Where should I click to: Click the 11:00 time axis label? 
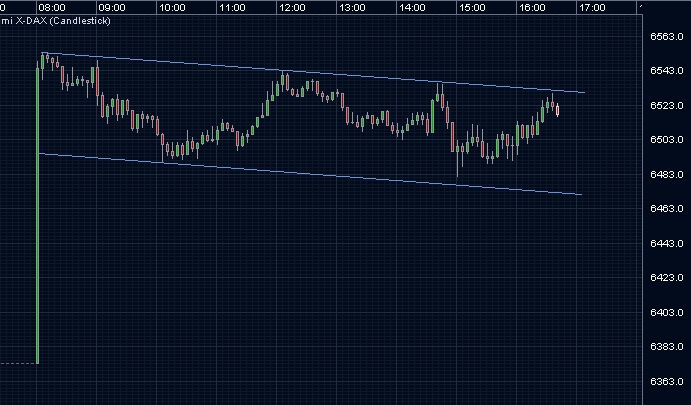pos(232,7)
